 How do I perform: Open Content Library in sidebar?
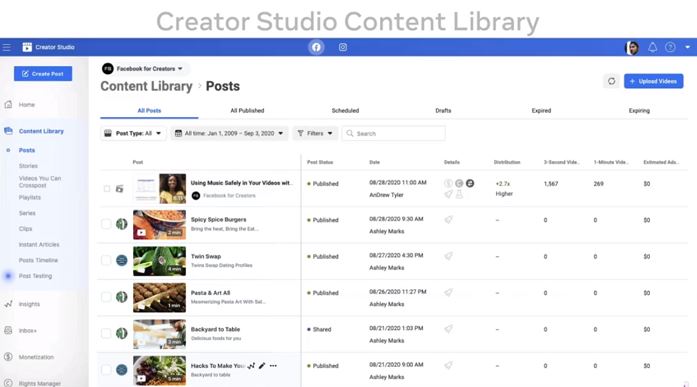coord(41,131)
